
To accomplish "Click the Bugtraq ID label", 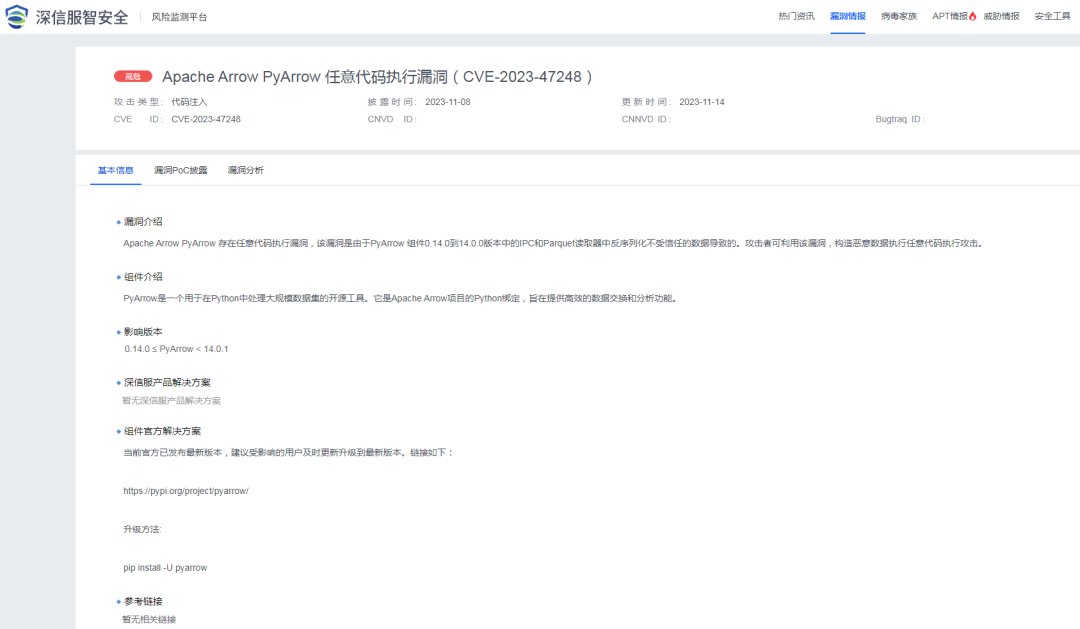I will [x=900, y=119].
